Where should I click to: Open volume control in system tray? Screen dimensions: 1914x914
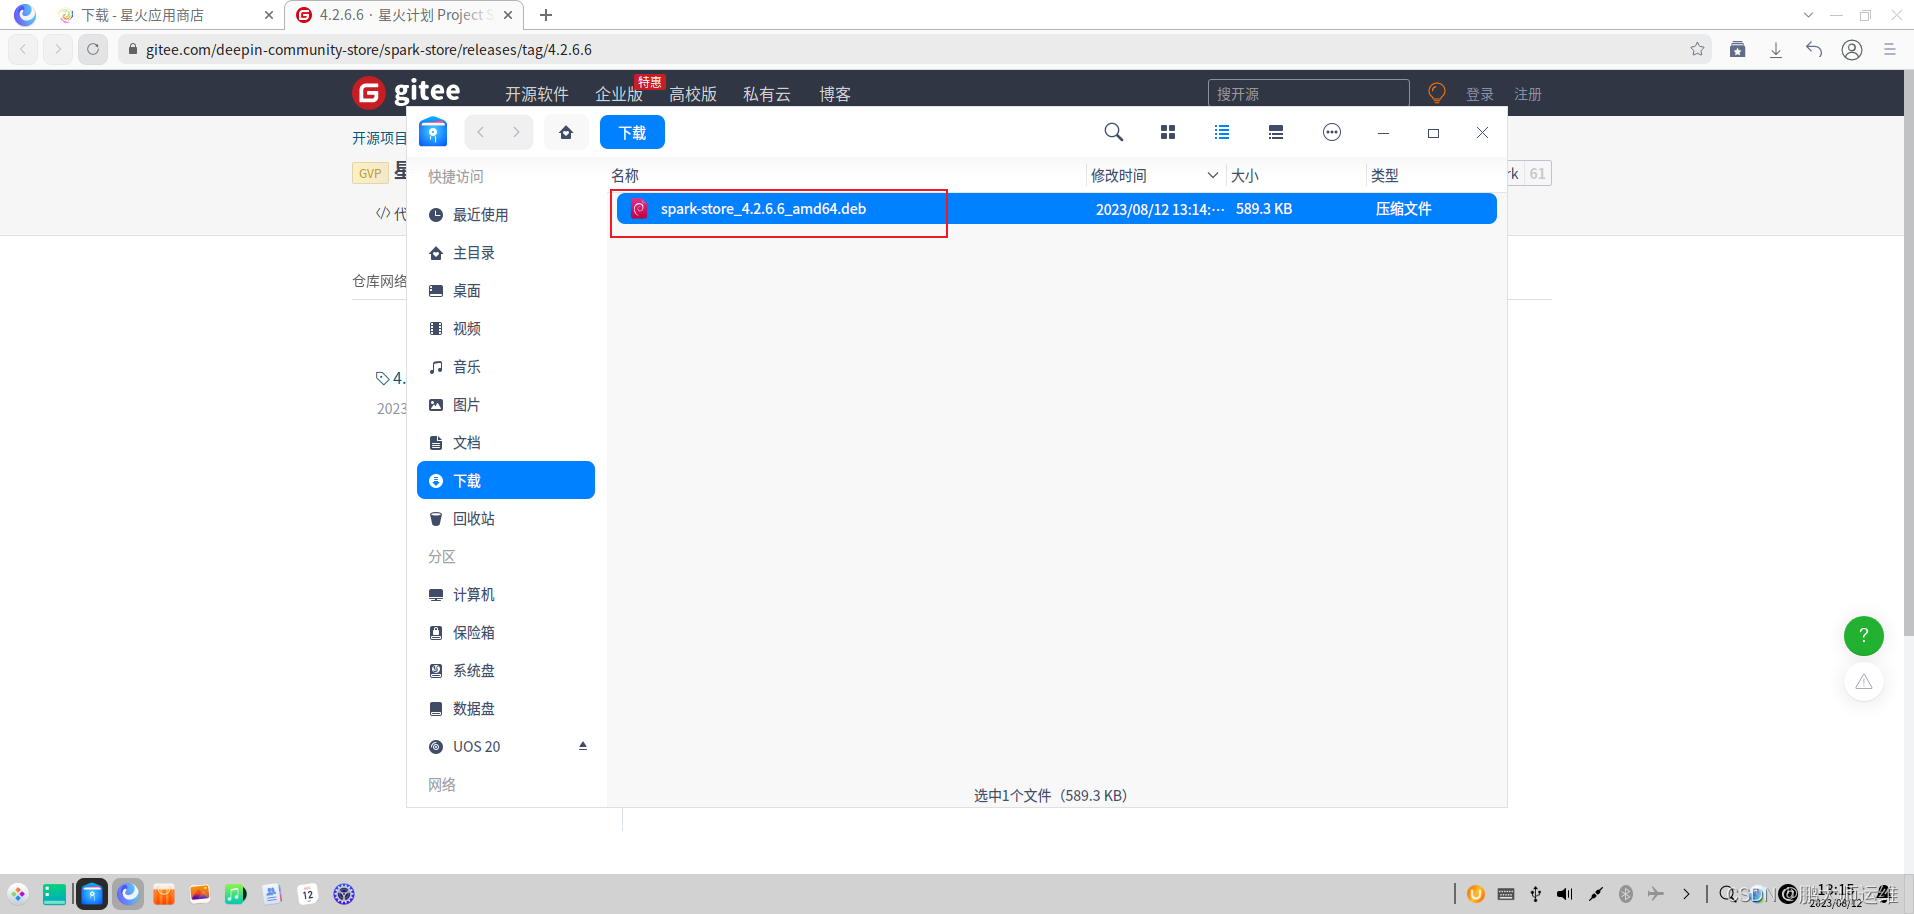1565,894
